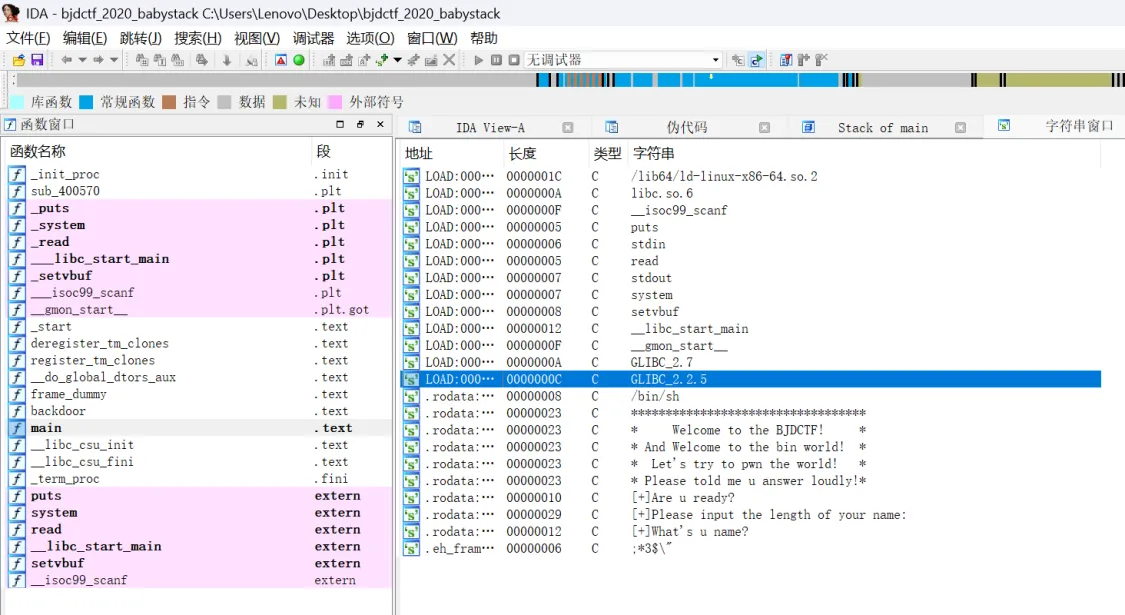Image resolution: width=1125 pixels, height=615 pixels.
Task: Open the 文件(F) menu
Action: tap(28, 38)
